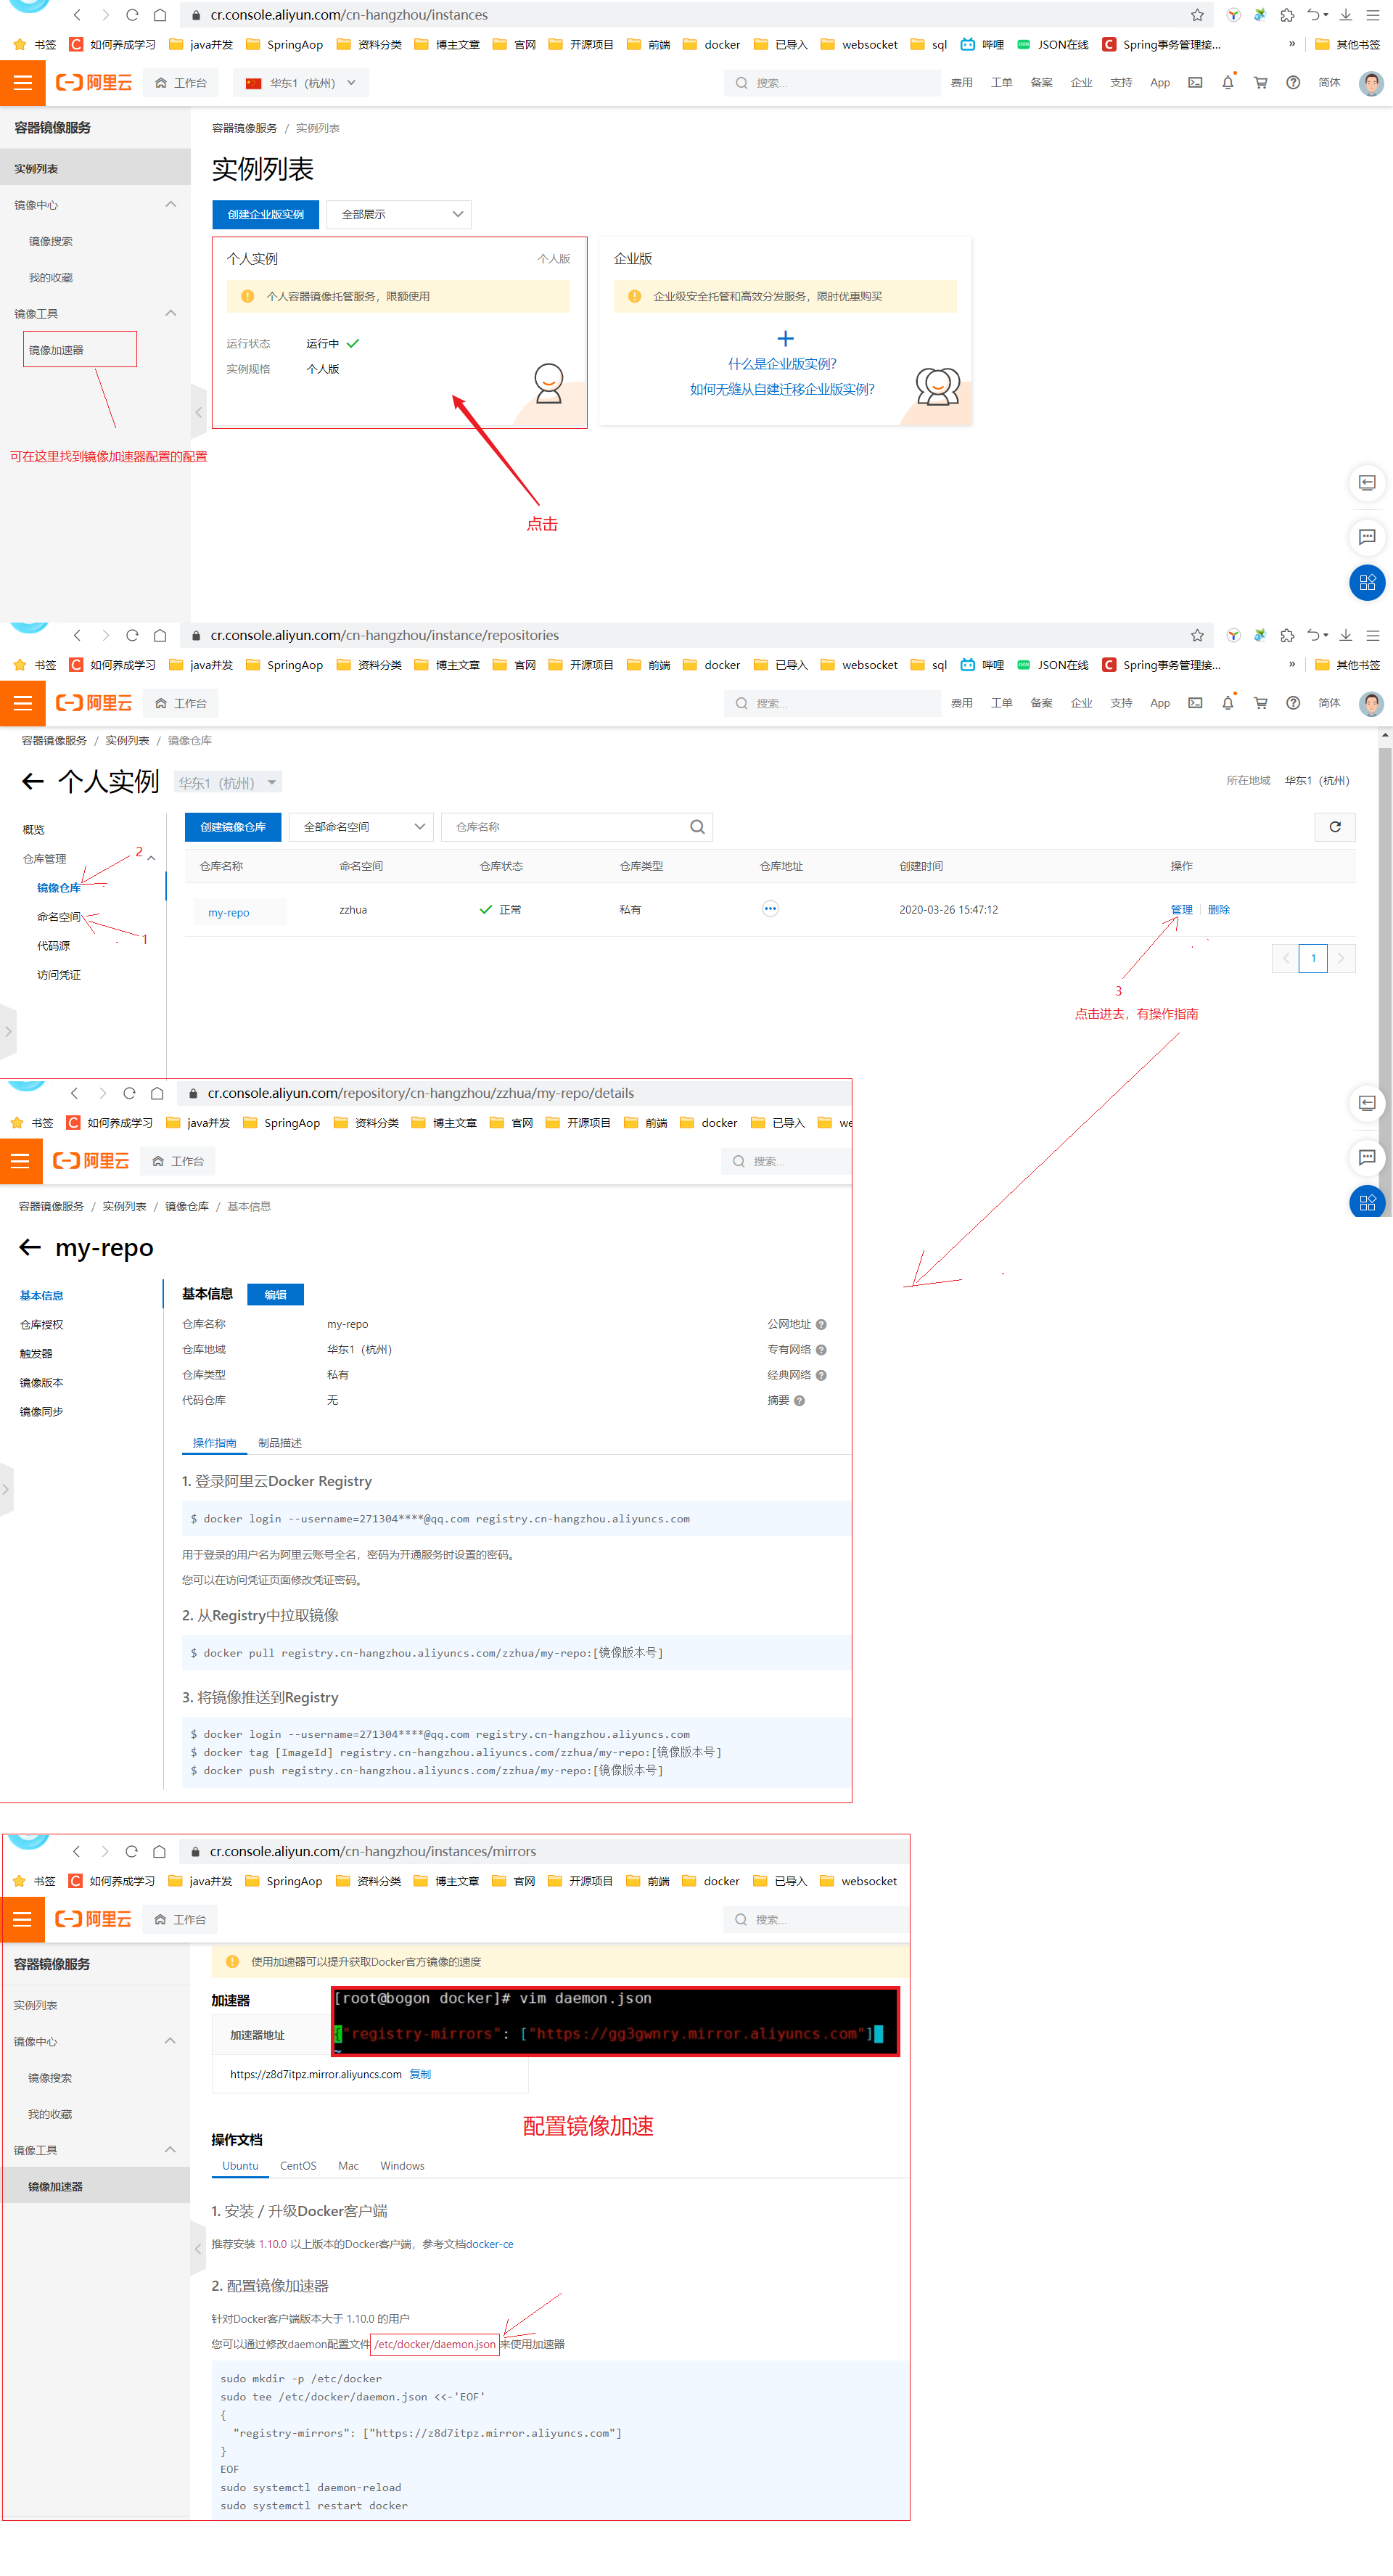The height and width of the screenshot is (2576, 1393).
Task: Select the Windows documentation tab
Action: point(402,2165)
